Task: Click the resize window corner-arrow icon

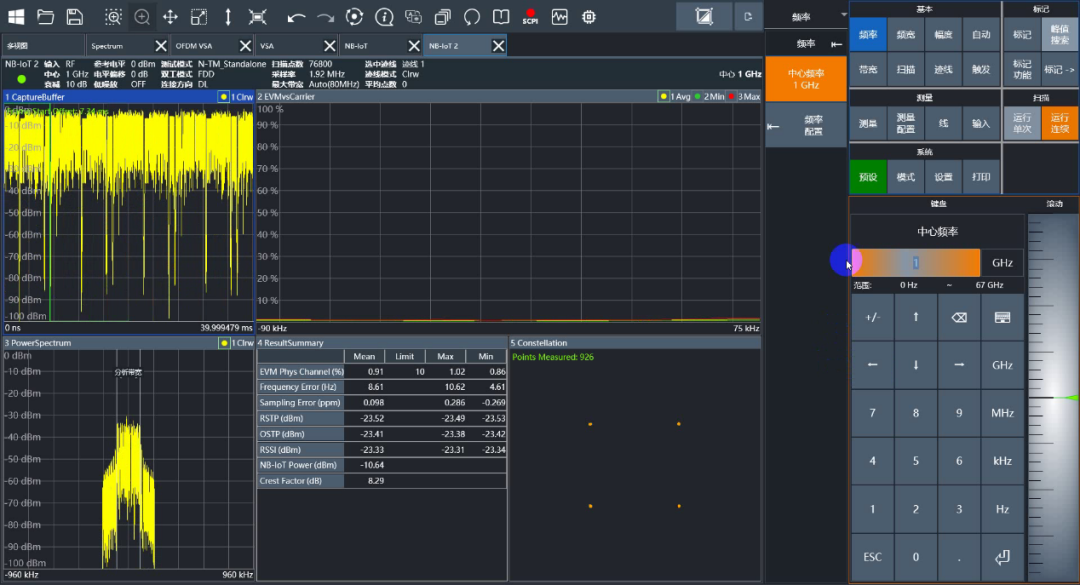Action: (199, 17)
